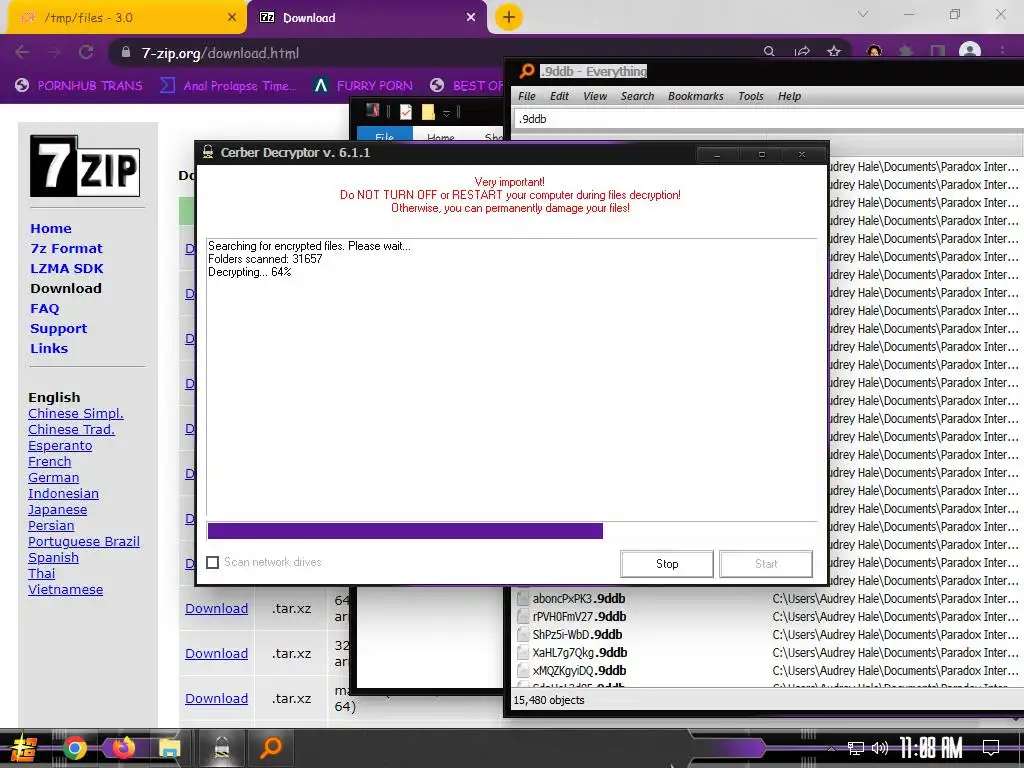Expand Explorer's quick access toolbar dropdown arrow
The width and height of the screenshot is (1024, 768).
tap(447, 112)
